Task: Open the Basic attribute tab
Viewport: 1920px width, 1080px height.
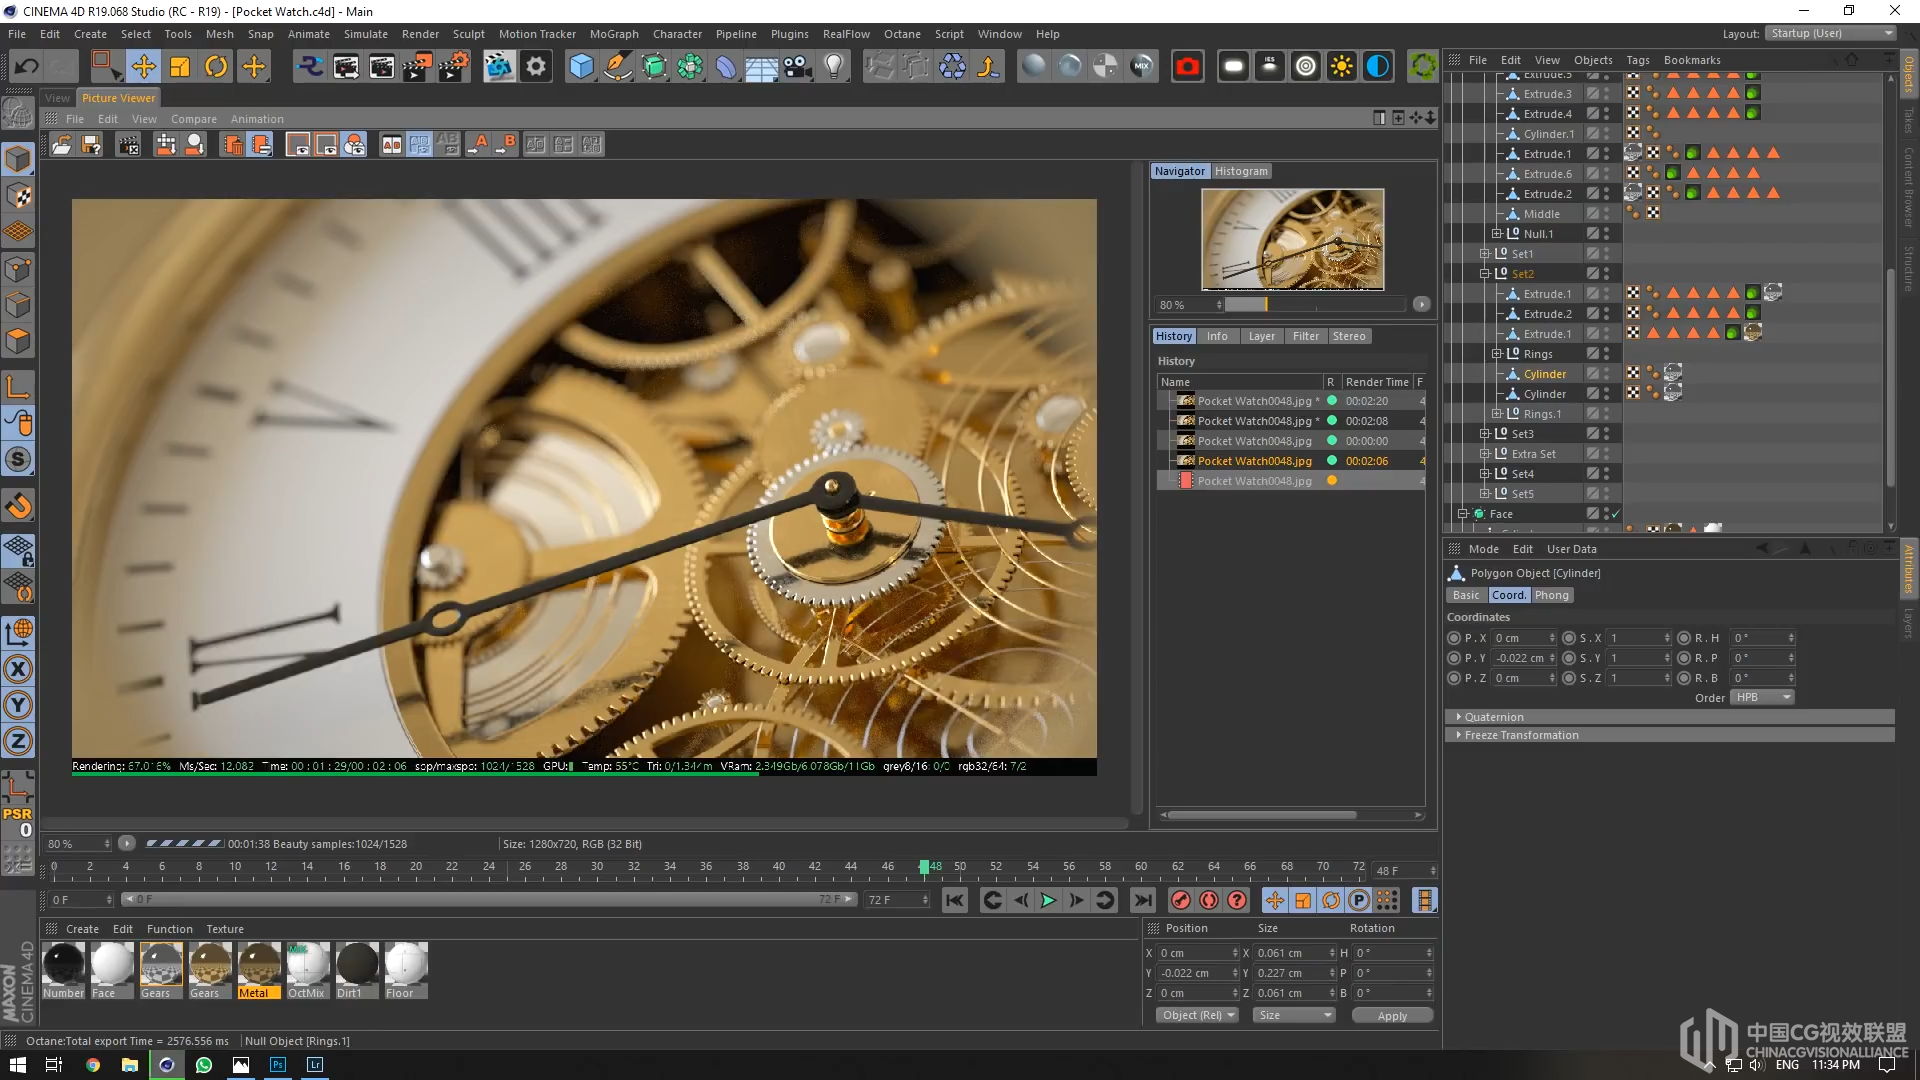Action: coord(1466,595)
